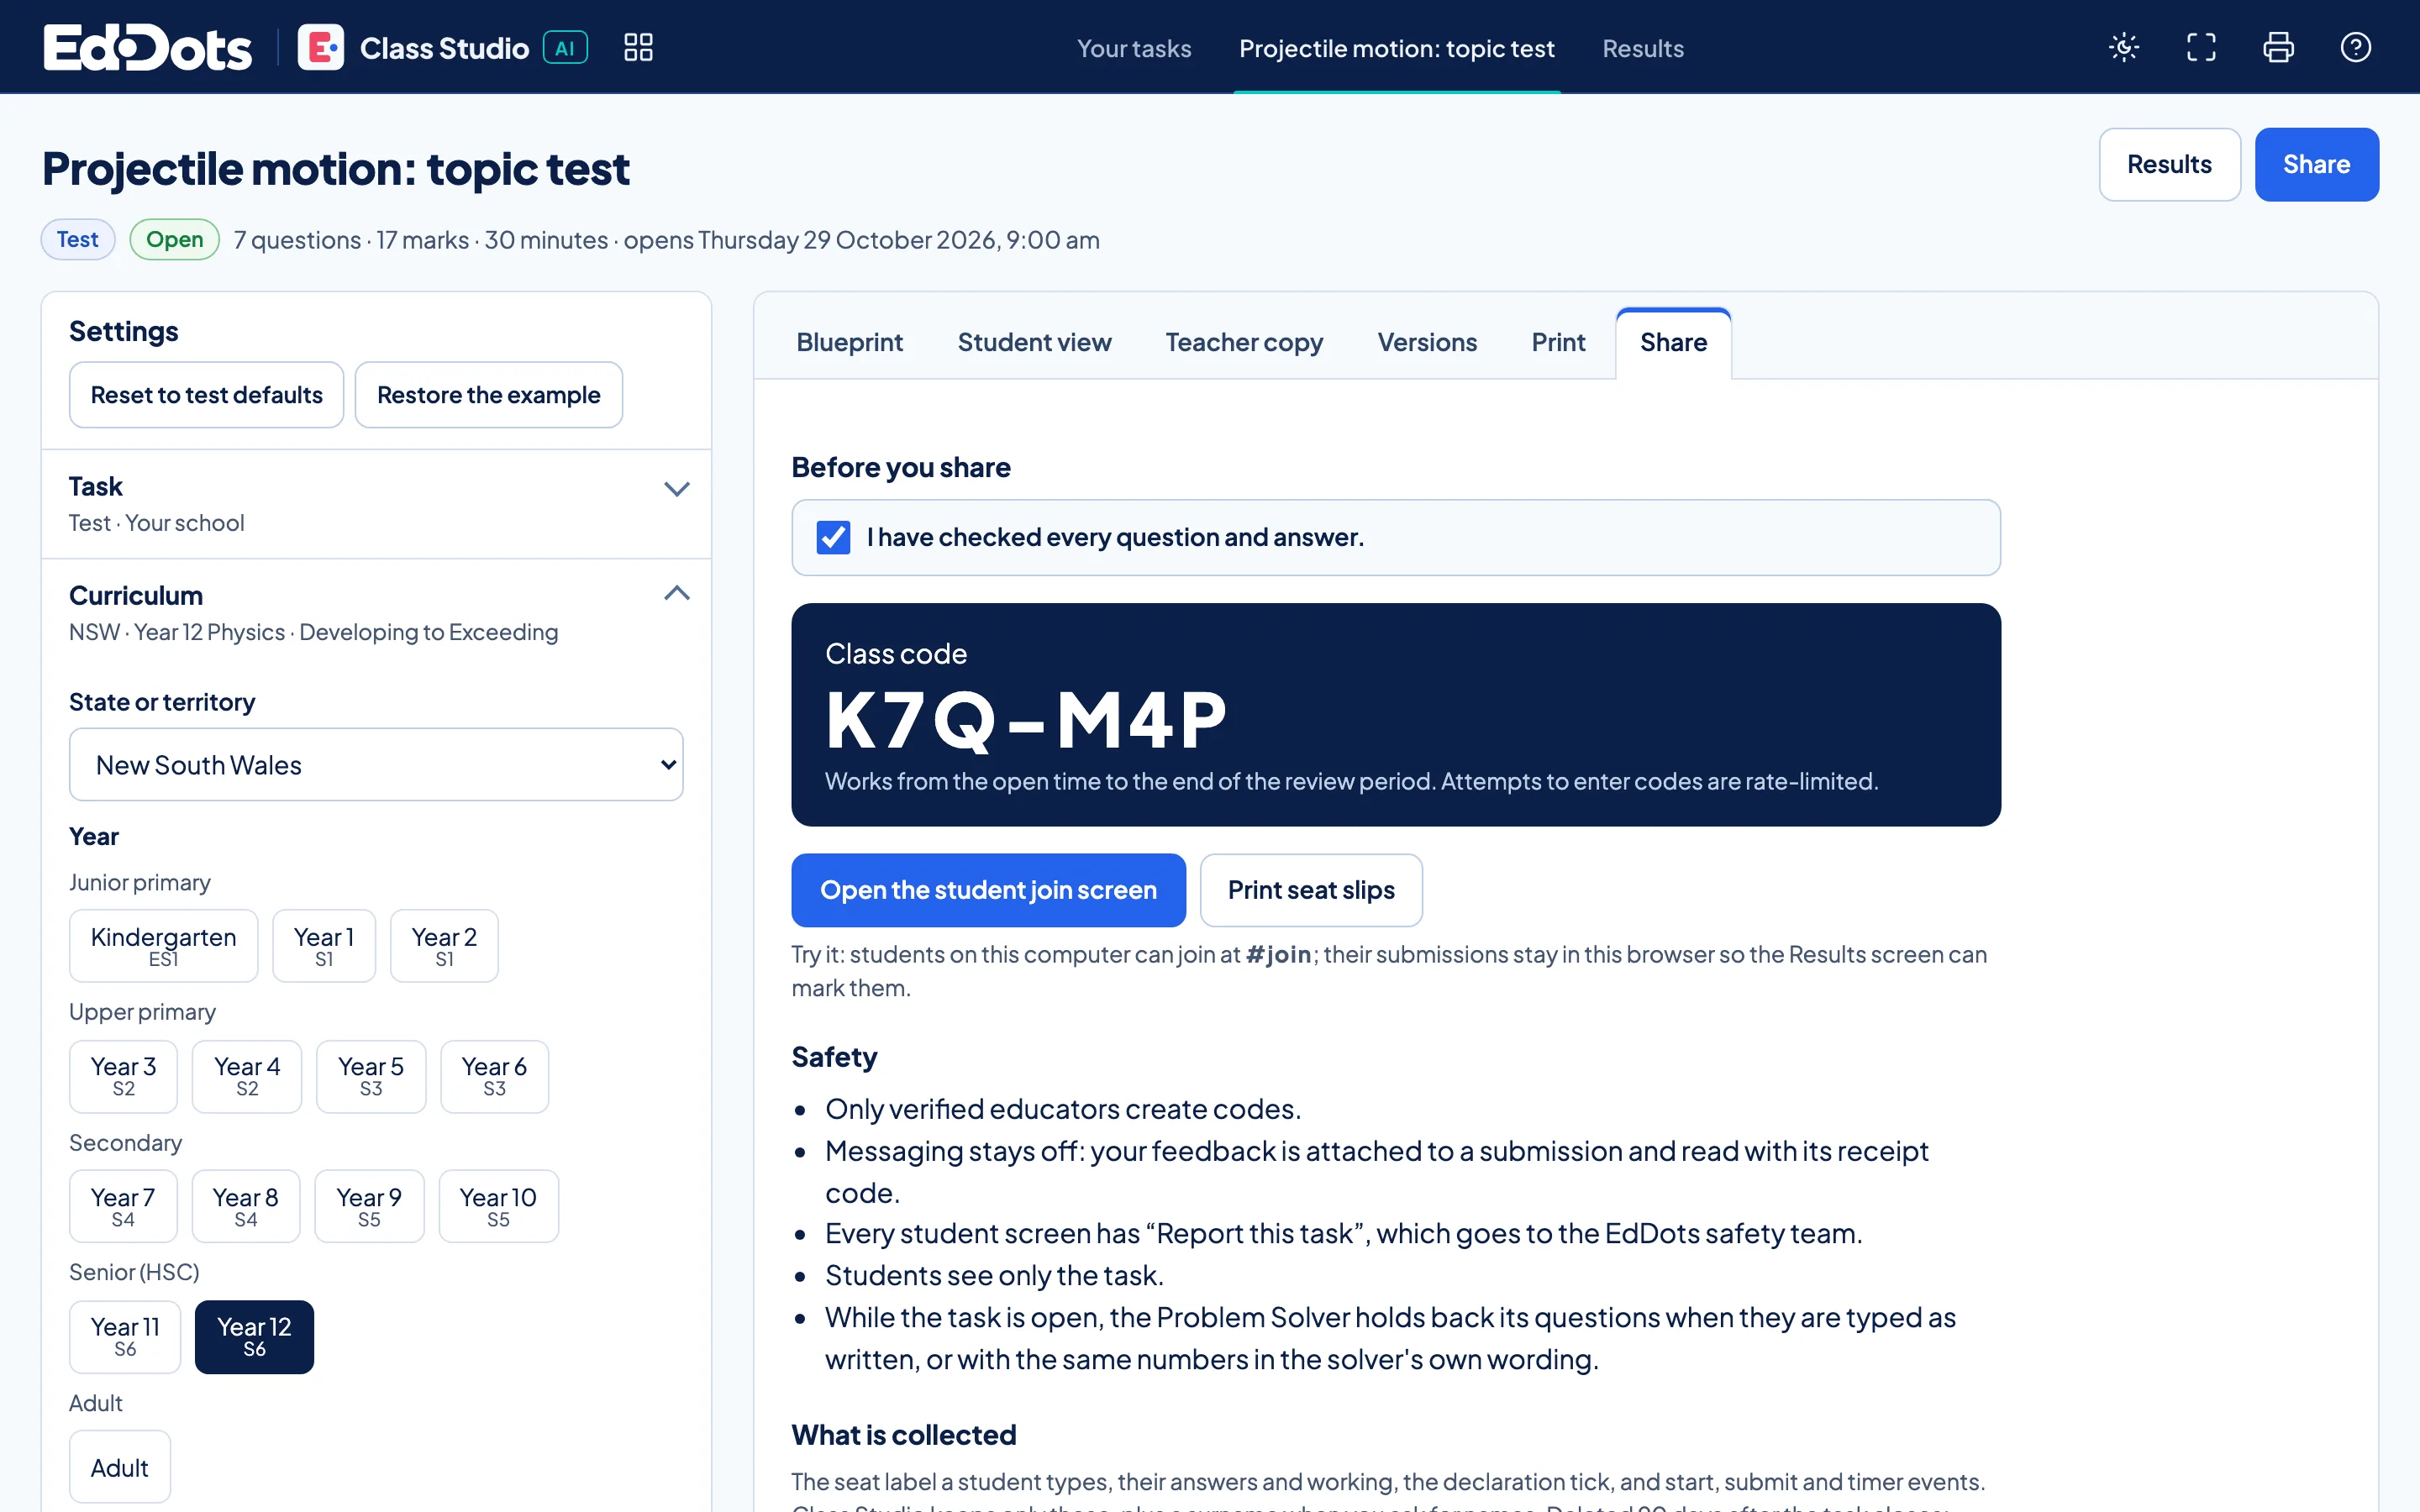Go to Your tasks in top nav
This screenshot has width=2420, height=1512.
click(x=1134, y=48)
